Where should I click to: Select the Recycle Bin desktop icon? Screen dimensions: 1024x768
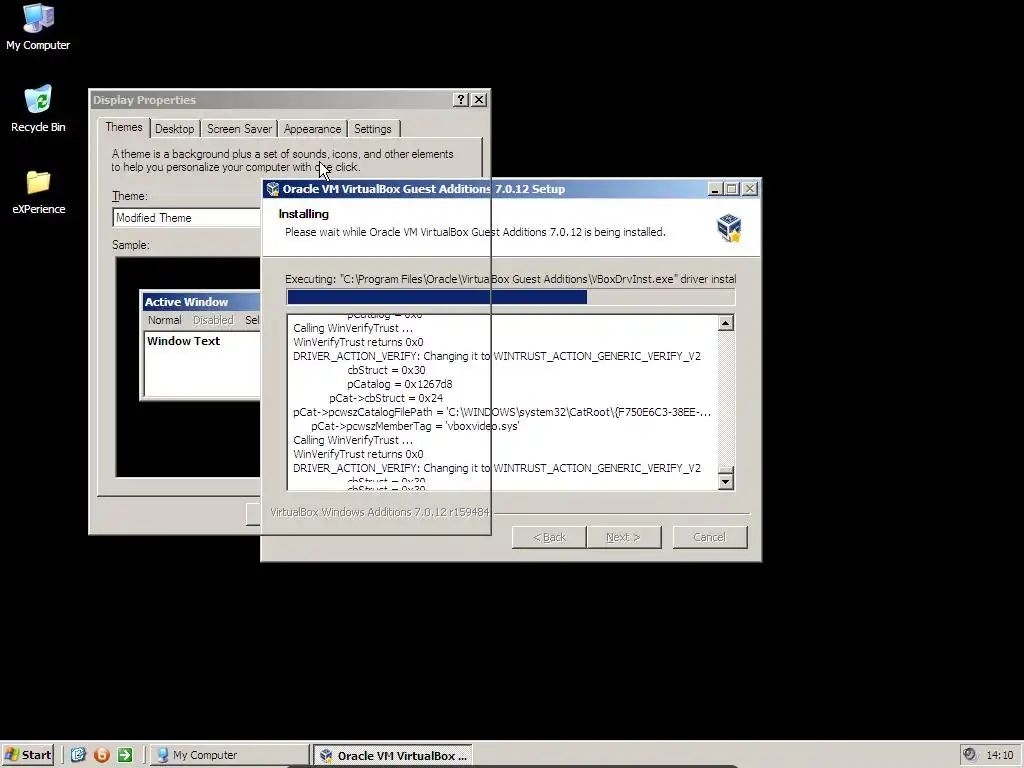coord(38,109)
